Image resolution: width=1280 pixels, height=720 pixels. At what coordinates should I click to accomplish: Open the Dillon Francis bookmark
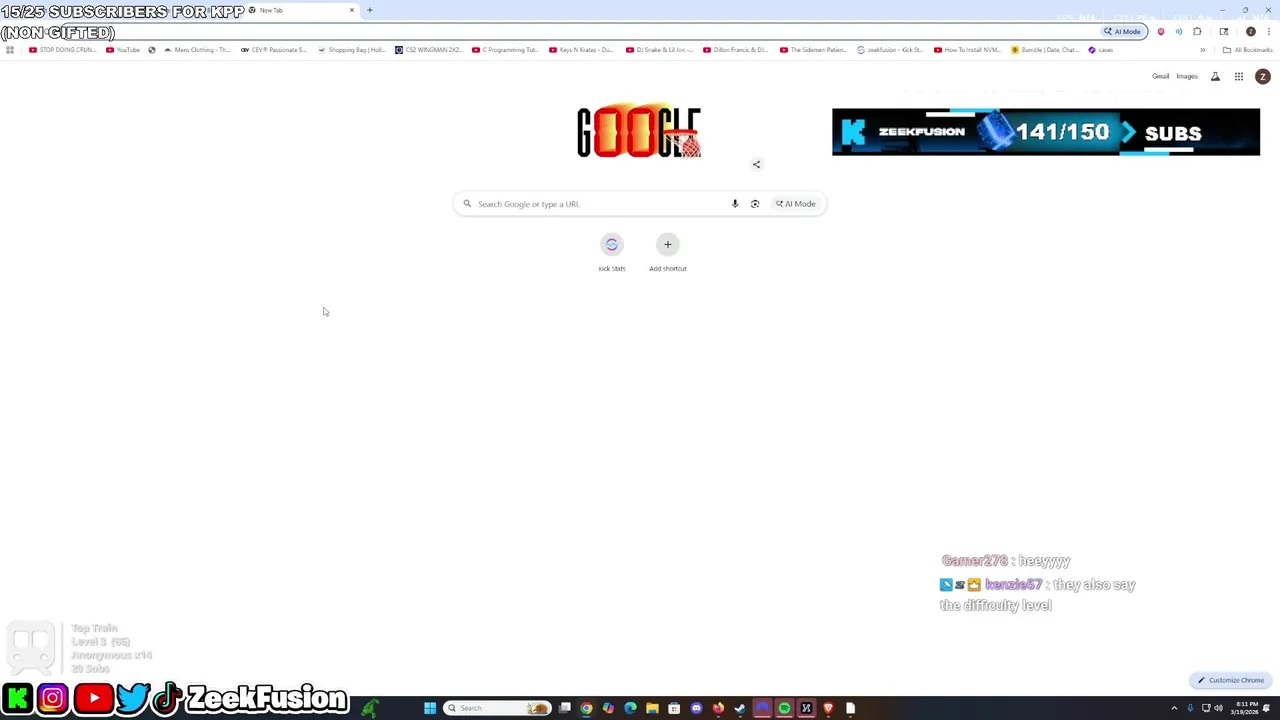tap(736, 50)
